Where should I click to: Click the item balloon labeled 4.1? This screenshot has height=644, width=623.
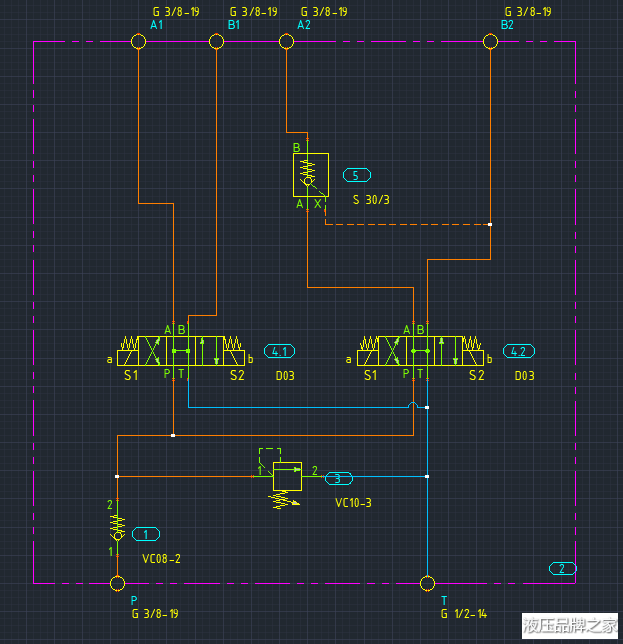coord(278,351)
